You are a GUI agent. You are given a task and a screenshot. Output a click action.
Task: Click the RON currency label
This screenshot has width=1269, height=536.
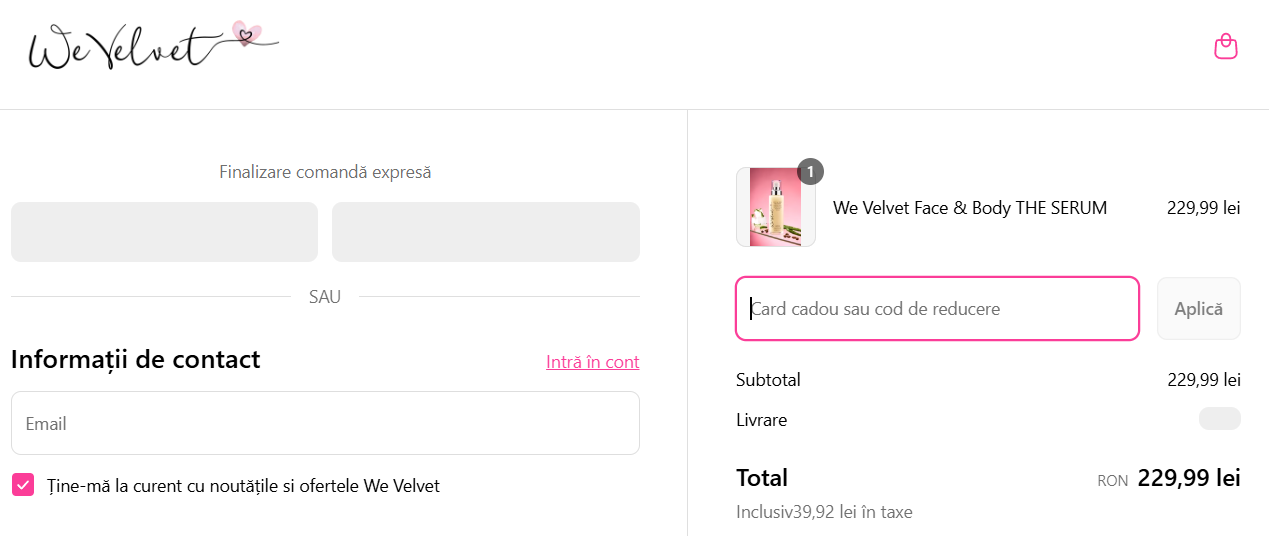pyautogui.click(x=1112, y=481)
